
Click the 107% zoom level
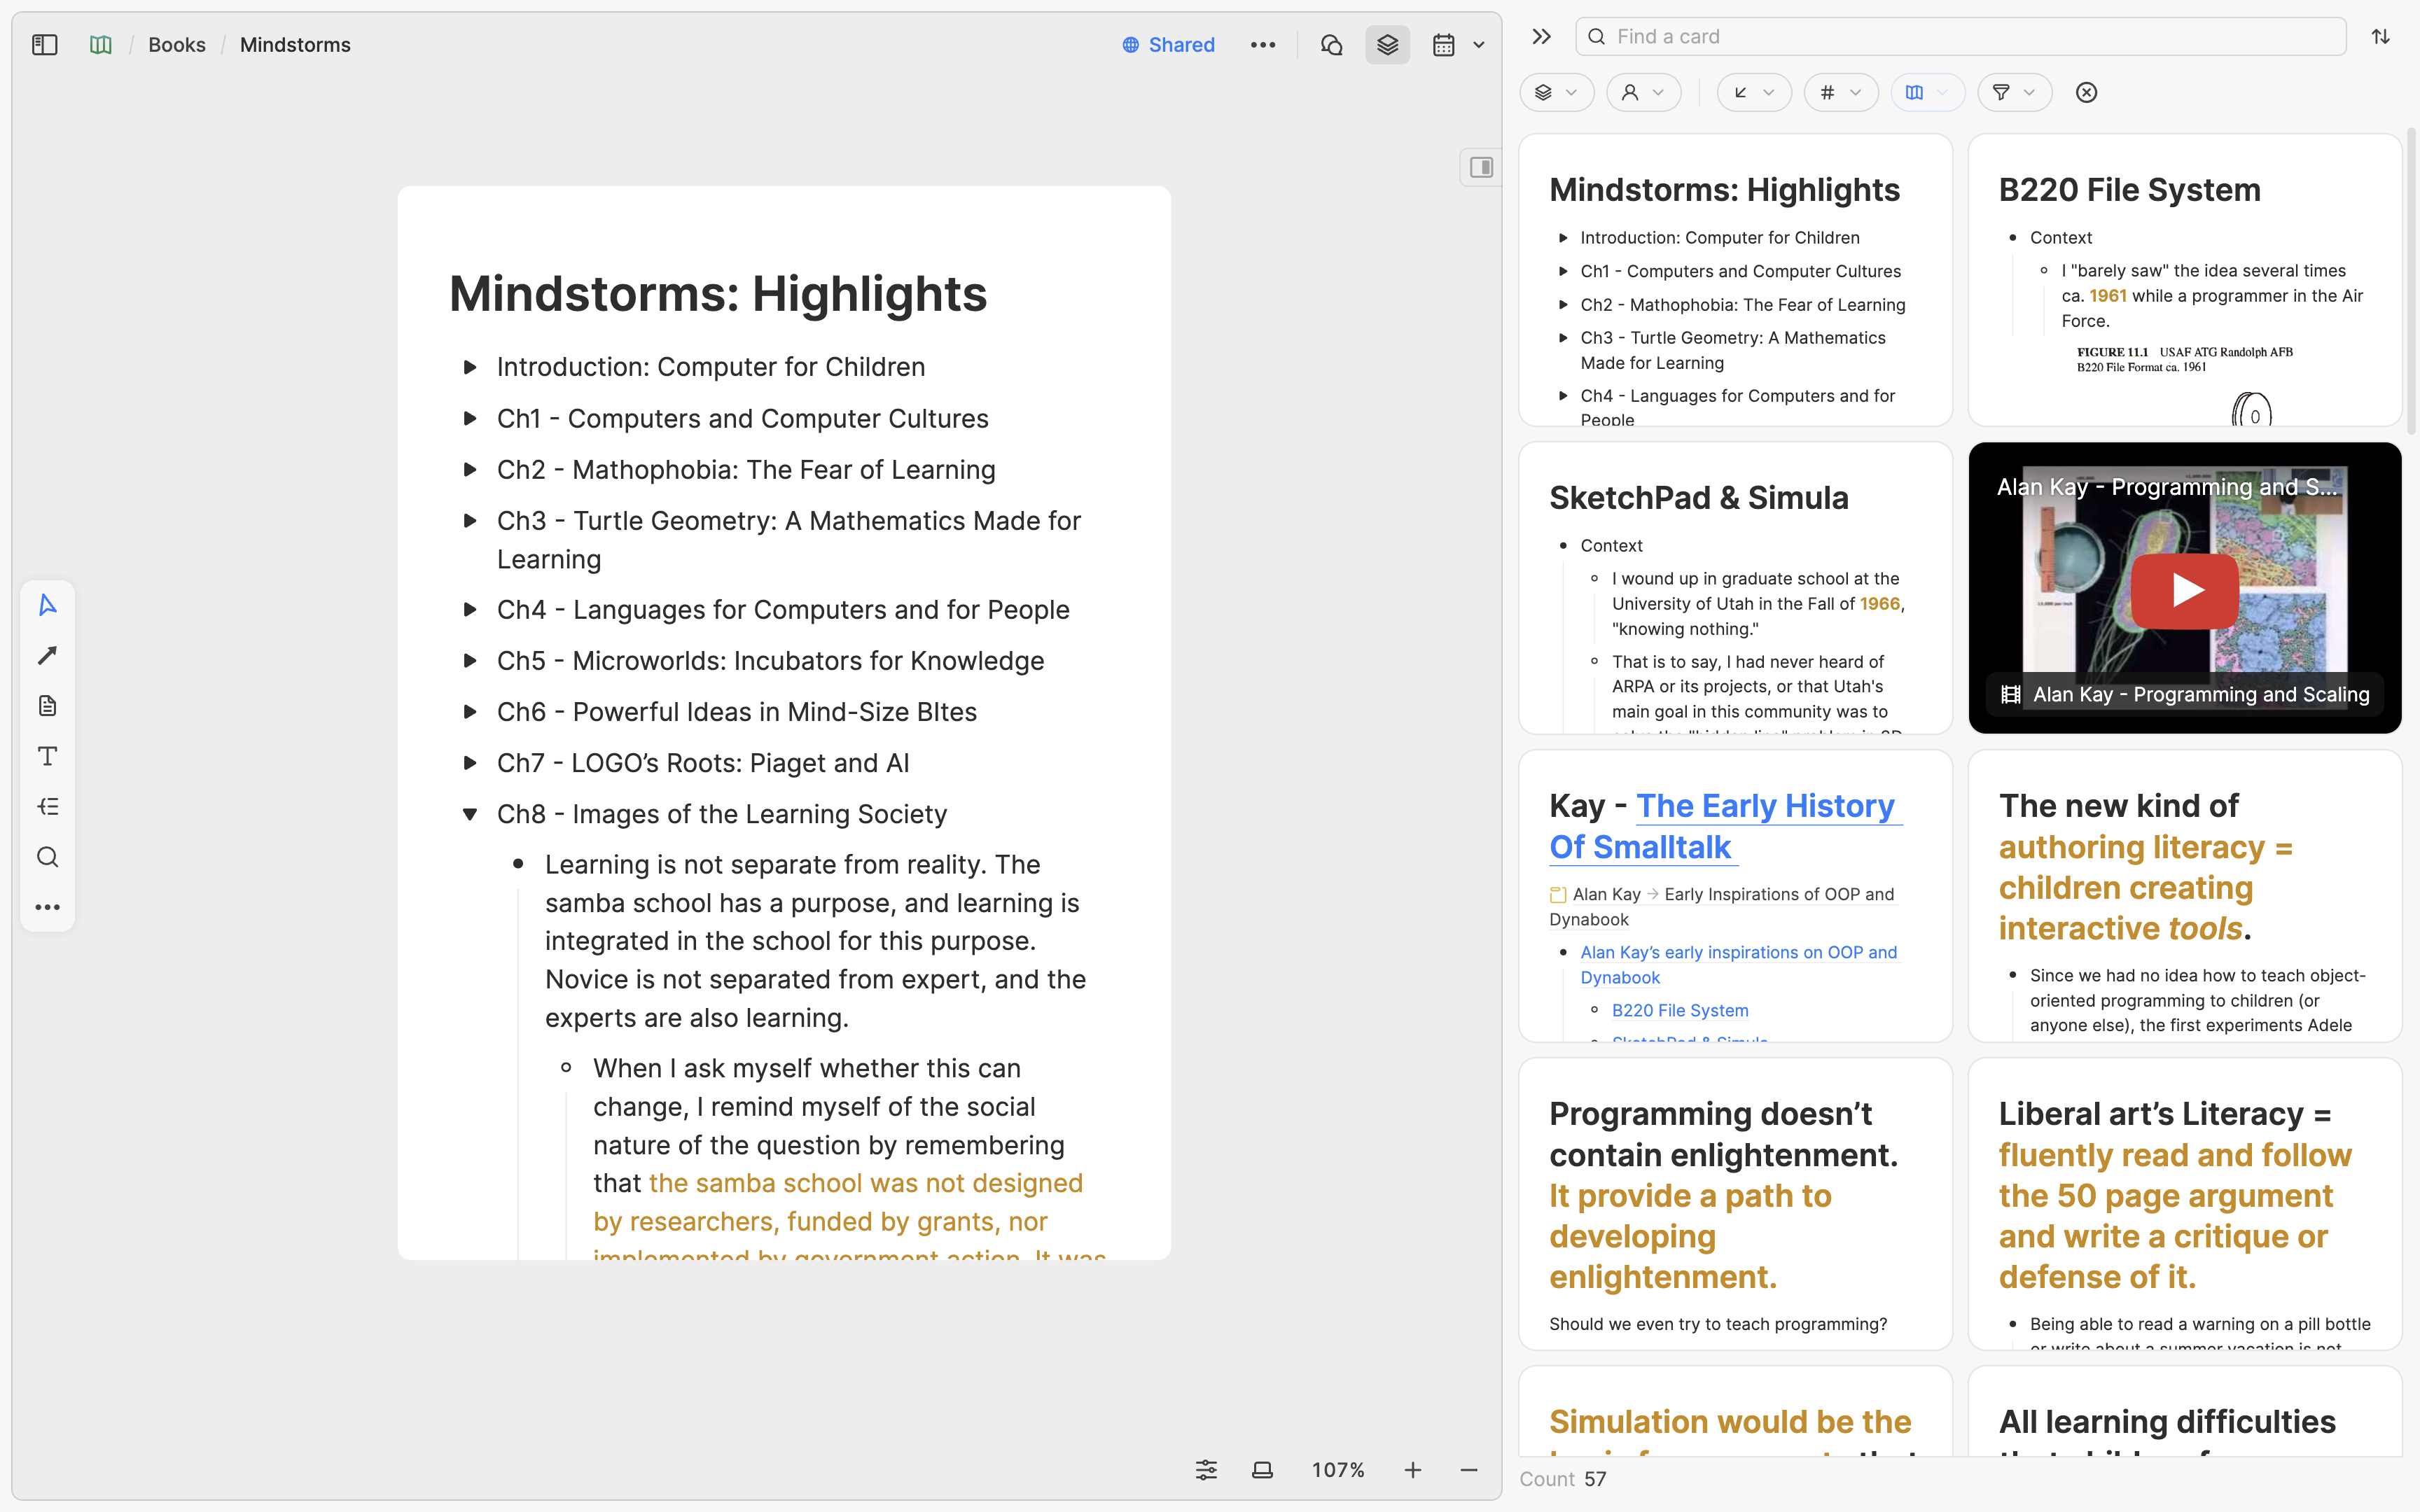1338,1470
